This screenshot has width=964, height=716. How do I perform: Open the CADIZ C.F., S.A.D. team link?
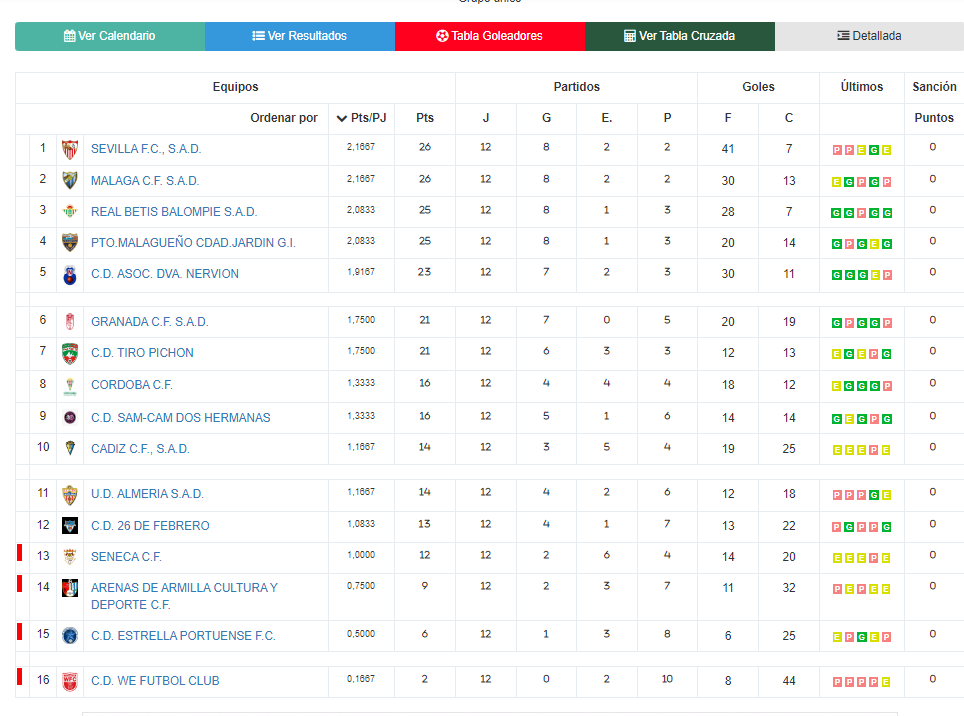[x=140, y=449]
